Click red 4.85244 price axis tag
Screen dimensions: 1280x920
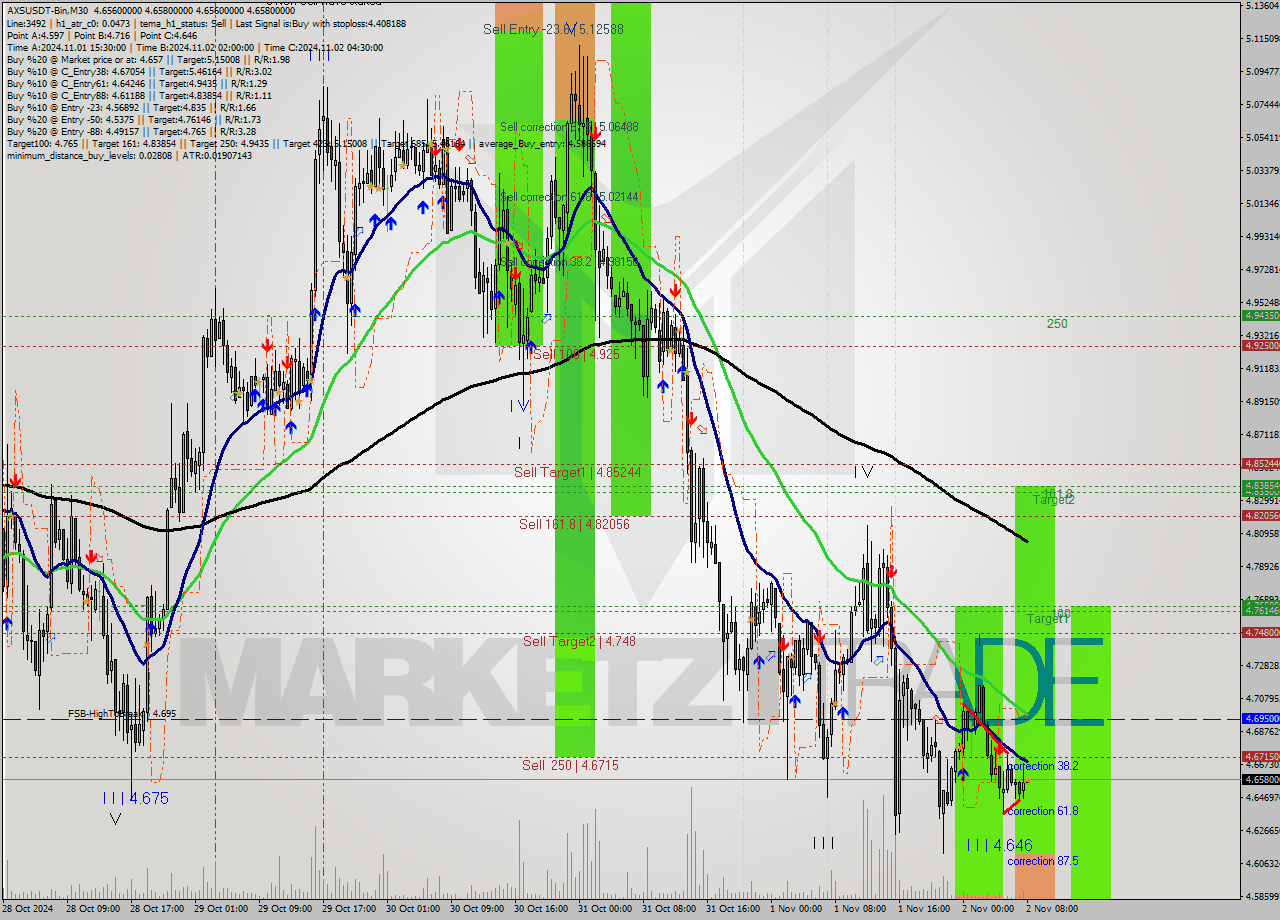[x=1261, y=463]
